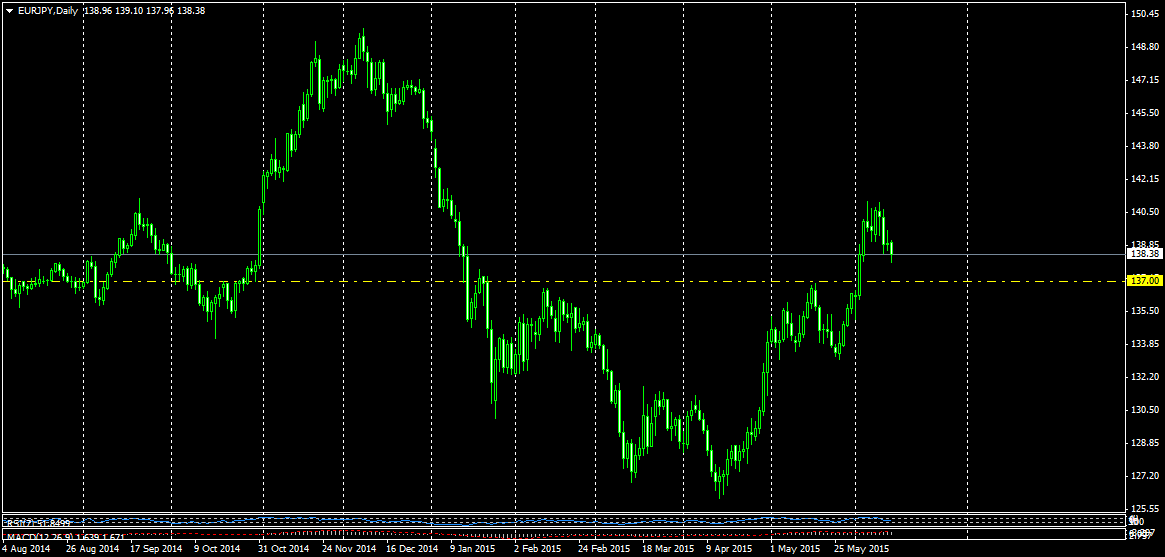
Task: Click the 9 Jan 2015 date label
Action: (473, 550)
